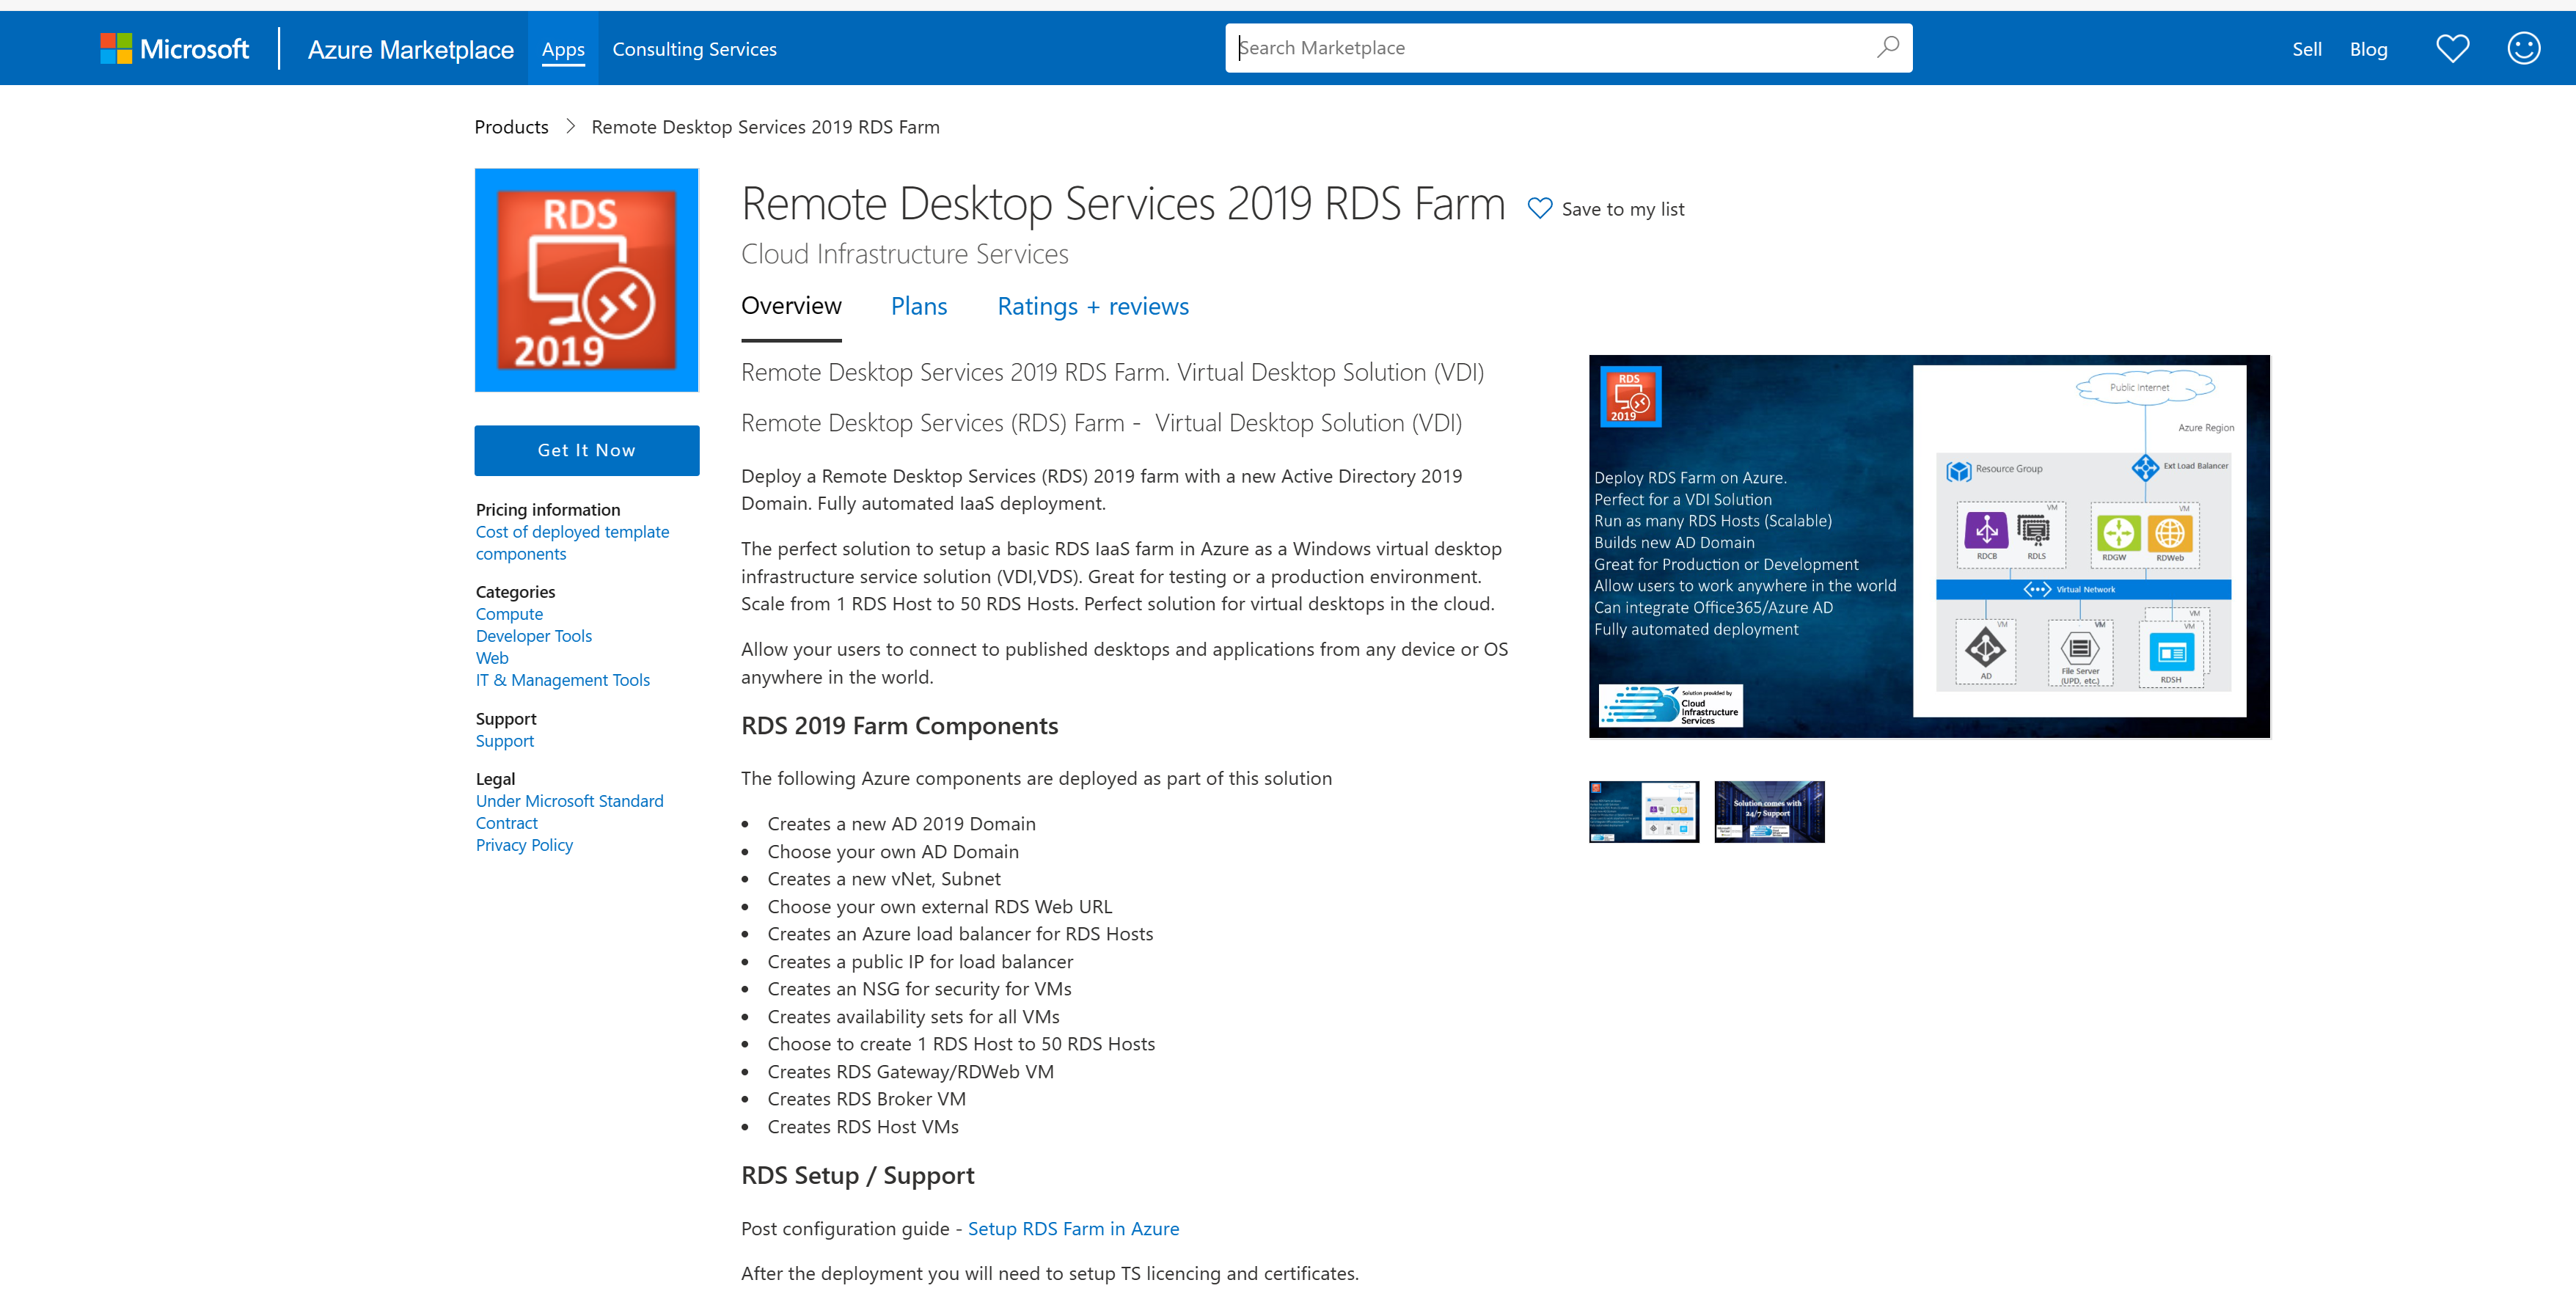Focus the Search Marketplace field

pyautogui.click(x=1568, y=47)
